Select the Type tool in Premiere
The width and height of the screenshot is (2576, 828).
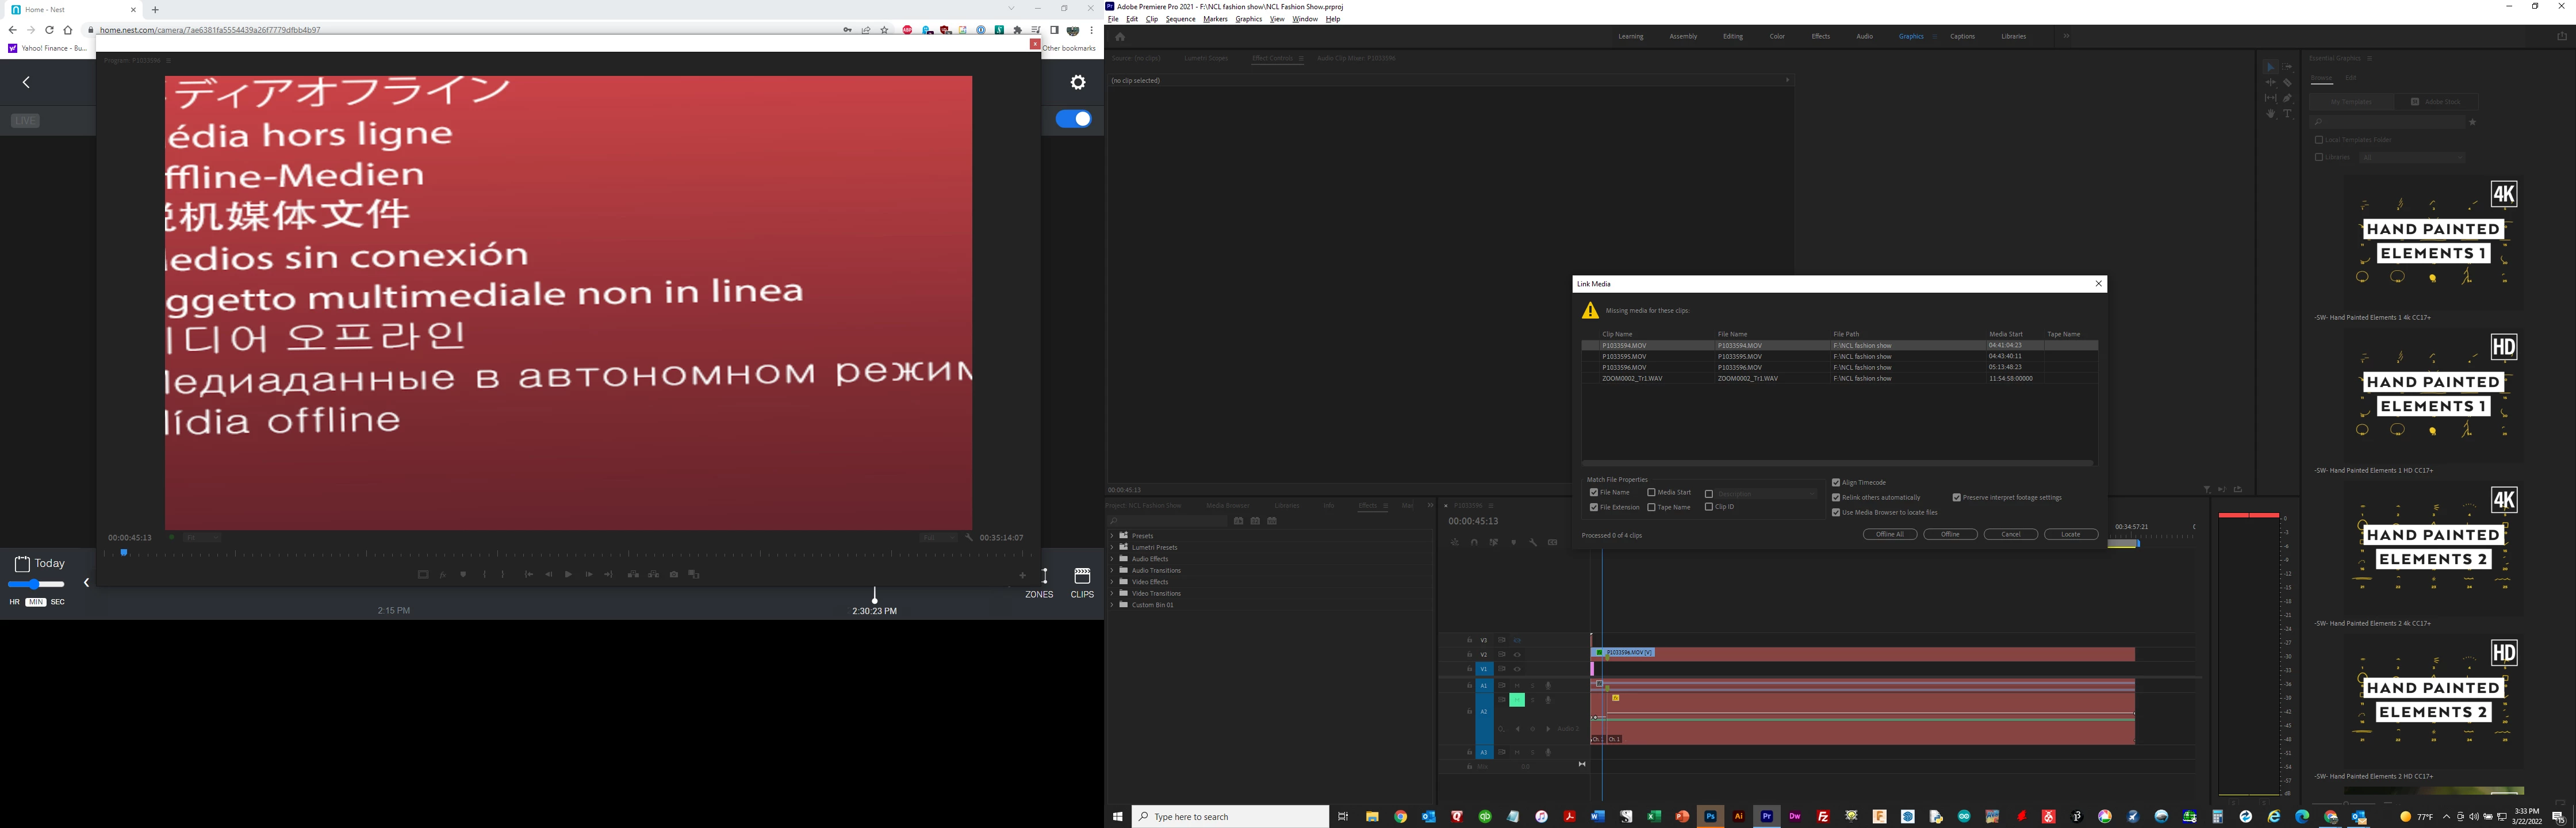coord(2287,114)
